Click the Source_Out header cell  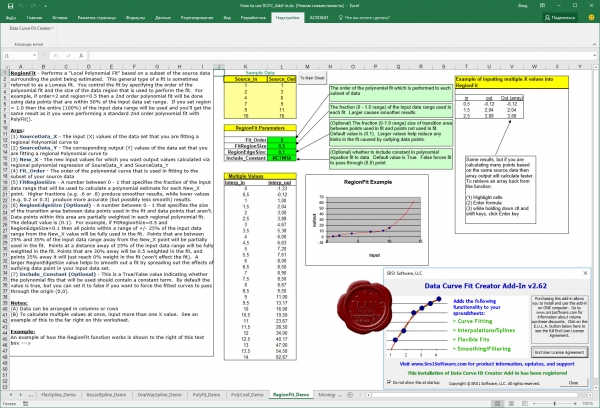click(x=282, y=79)
